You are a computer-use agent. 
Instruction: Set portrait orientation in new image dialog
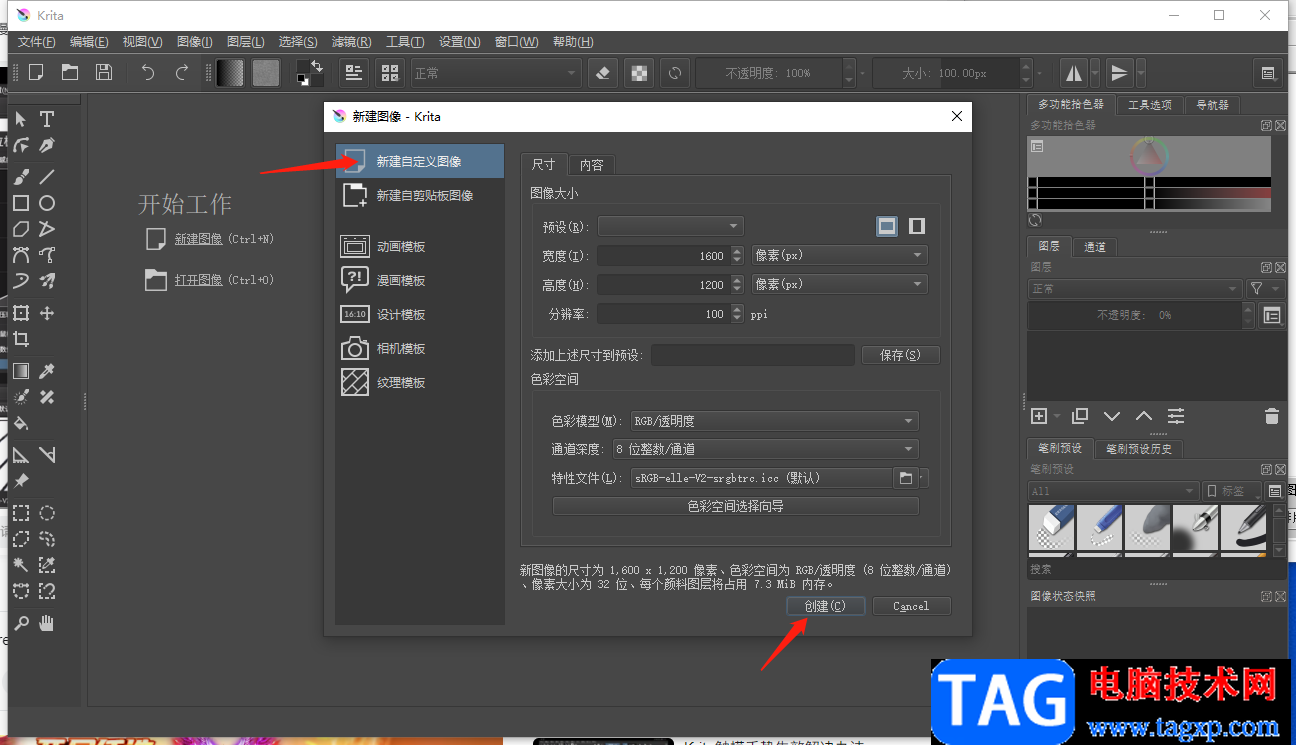[917, 226]
